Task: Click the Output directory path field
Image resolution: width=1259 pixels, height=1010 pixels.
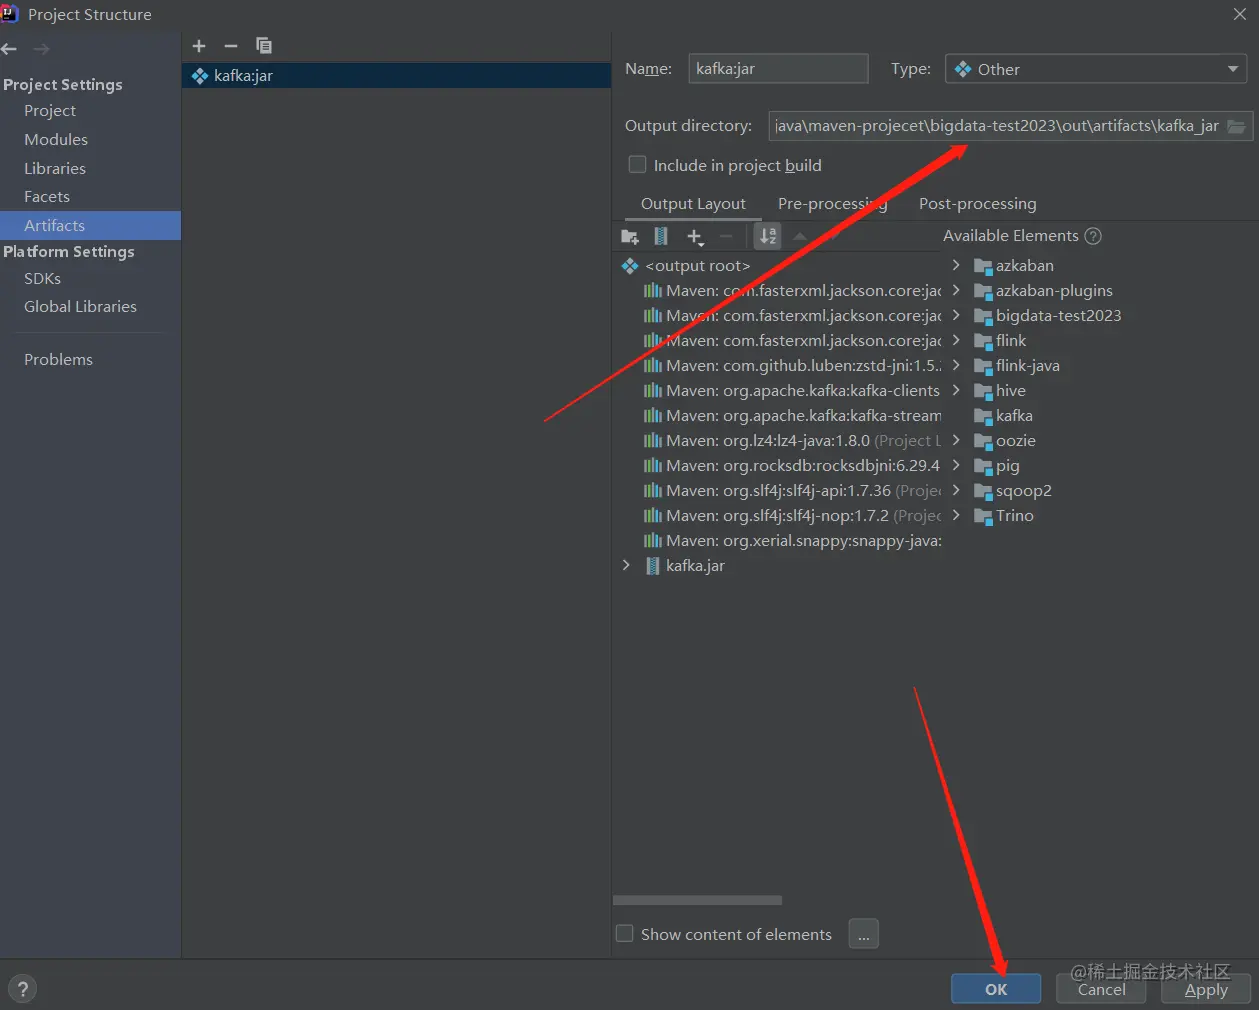Action: coord(996,126)
